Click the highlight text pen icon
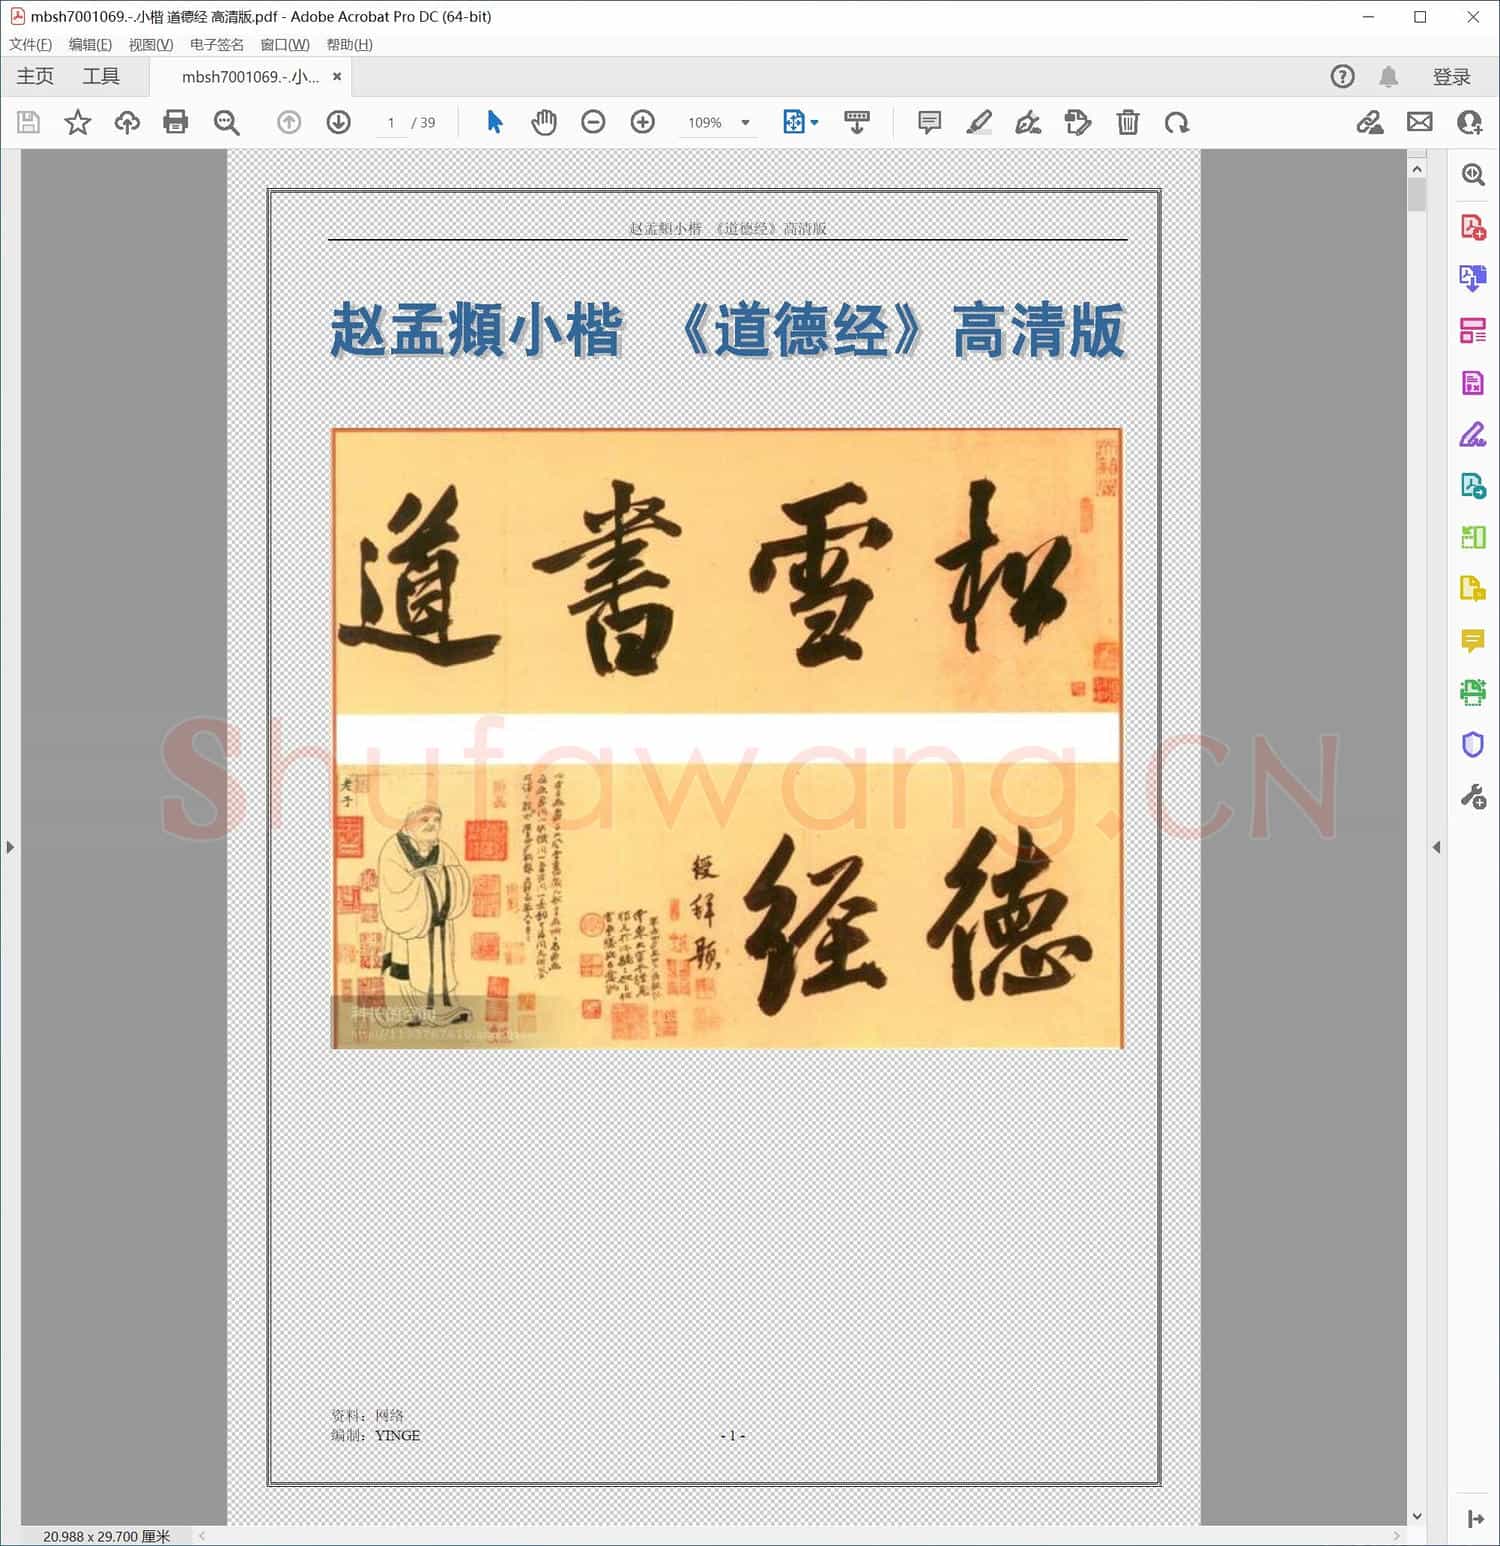This screenshot has height=1546, width=1500. click(979, 122)
